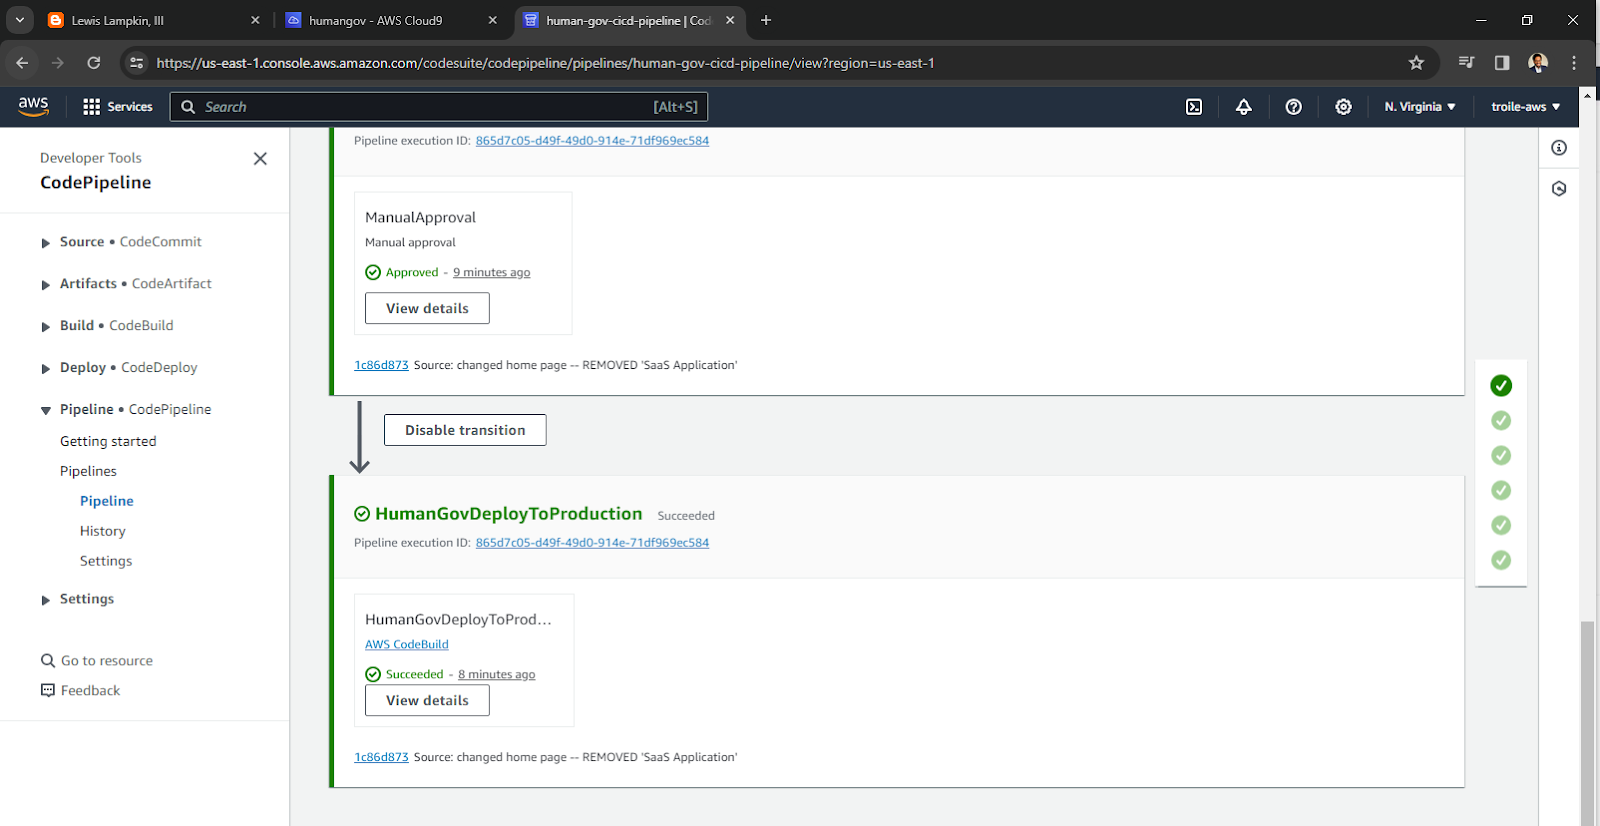Click the '8 minutes ago' timestamp

(497, 674)
